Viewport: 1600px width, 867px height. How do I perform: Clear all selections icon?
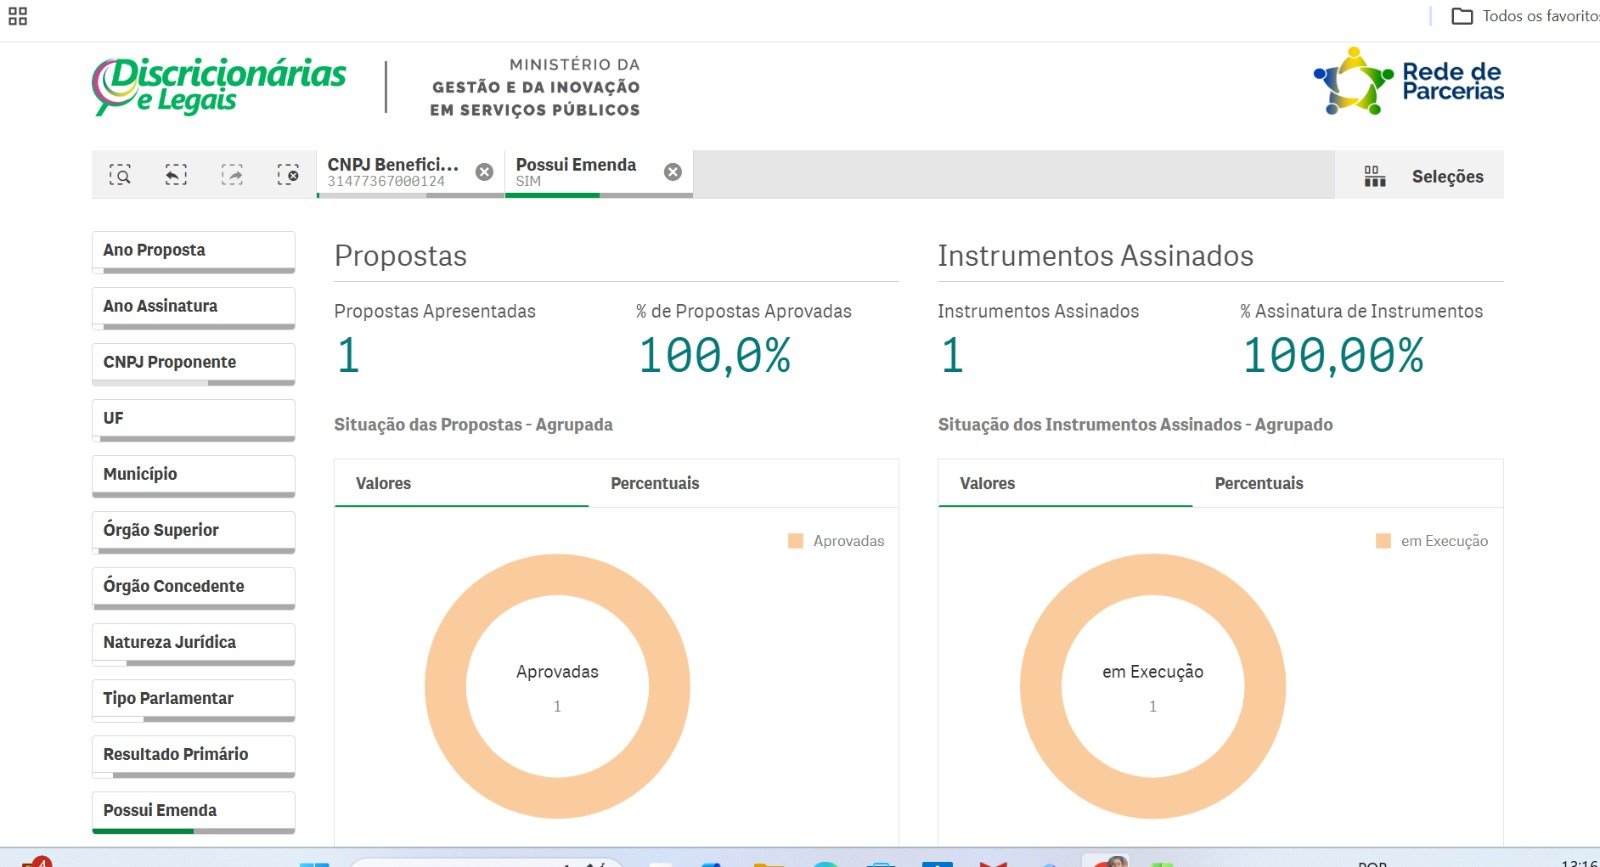(x=288, y=176)
